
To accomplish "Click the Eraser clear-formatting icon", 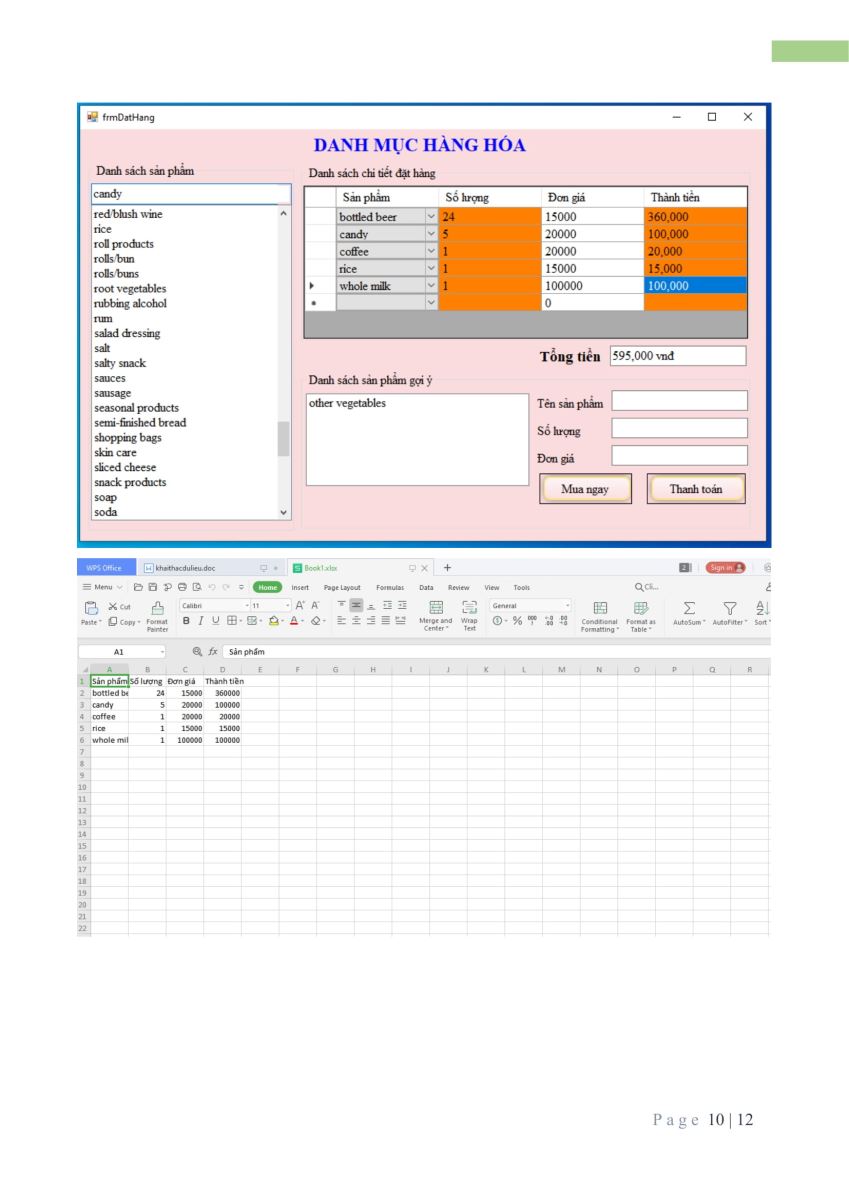I will pos(315,621).
